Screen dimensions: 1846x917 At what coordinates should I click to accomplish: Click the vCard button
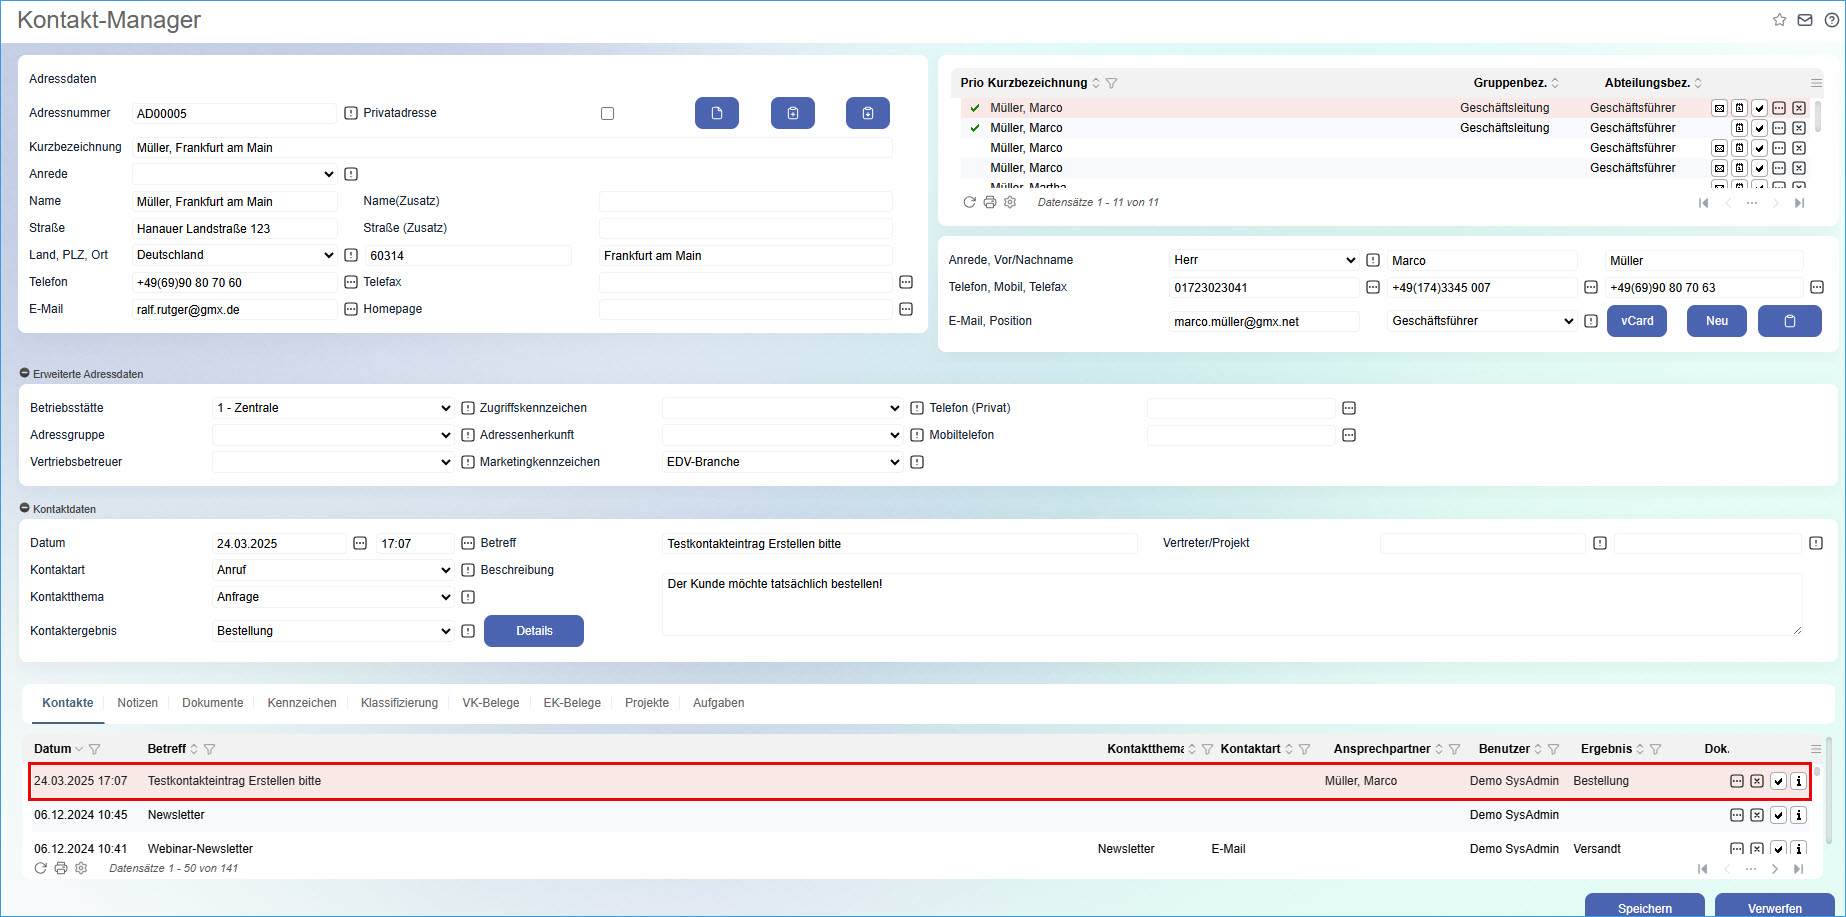tap(1636, 321)
